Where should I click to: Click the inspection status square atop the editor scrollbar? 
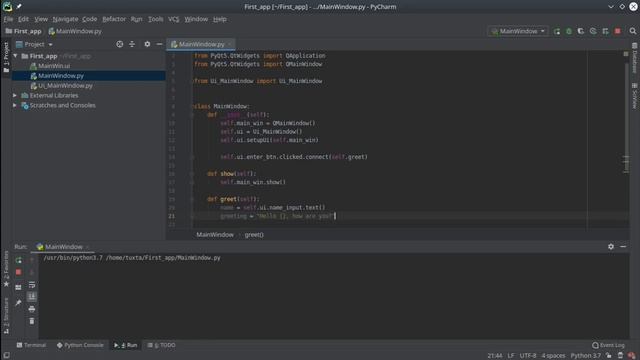pyautogui.click(x=626, y=54)
